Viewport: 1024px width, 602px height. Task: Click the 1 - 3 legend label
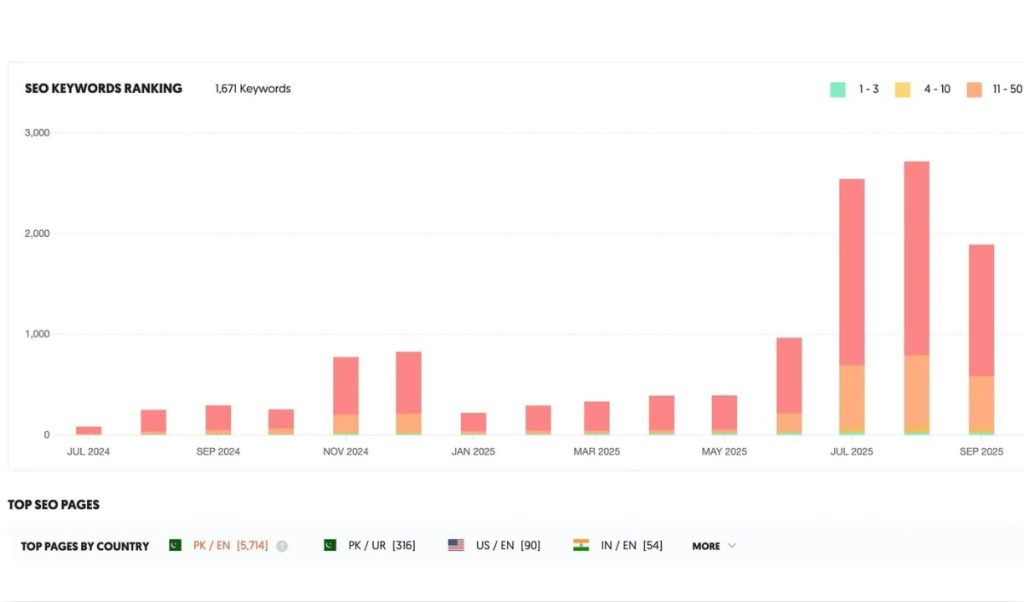pyautogui.click(x=869, y=89)
